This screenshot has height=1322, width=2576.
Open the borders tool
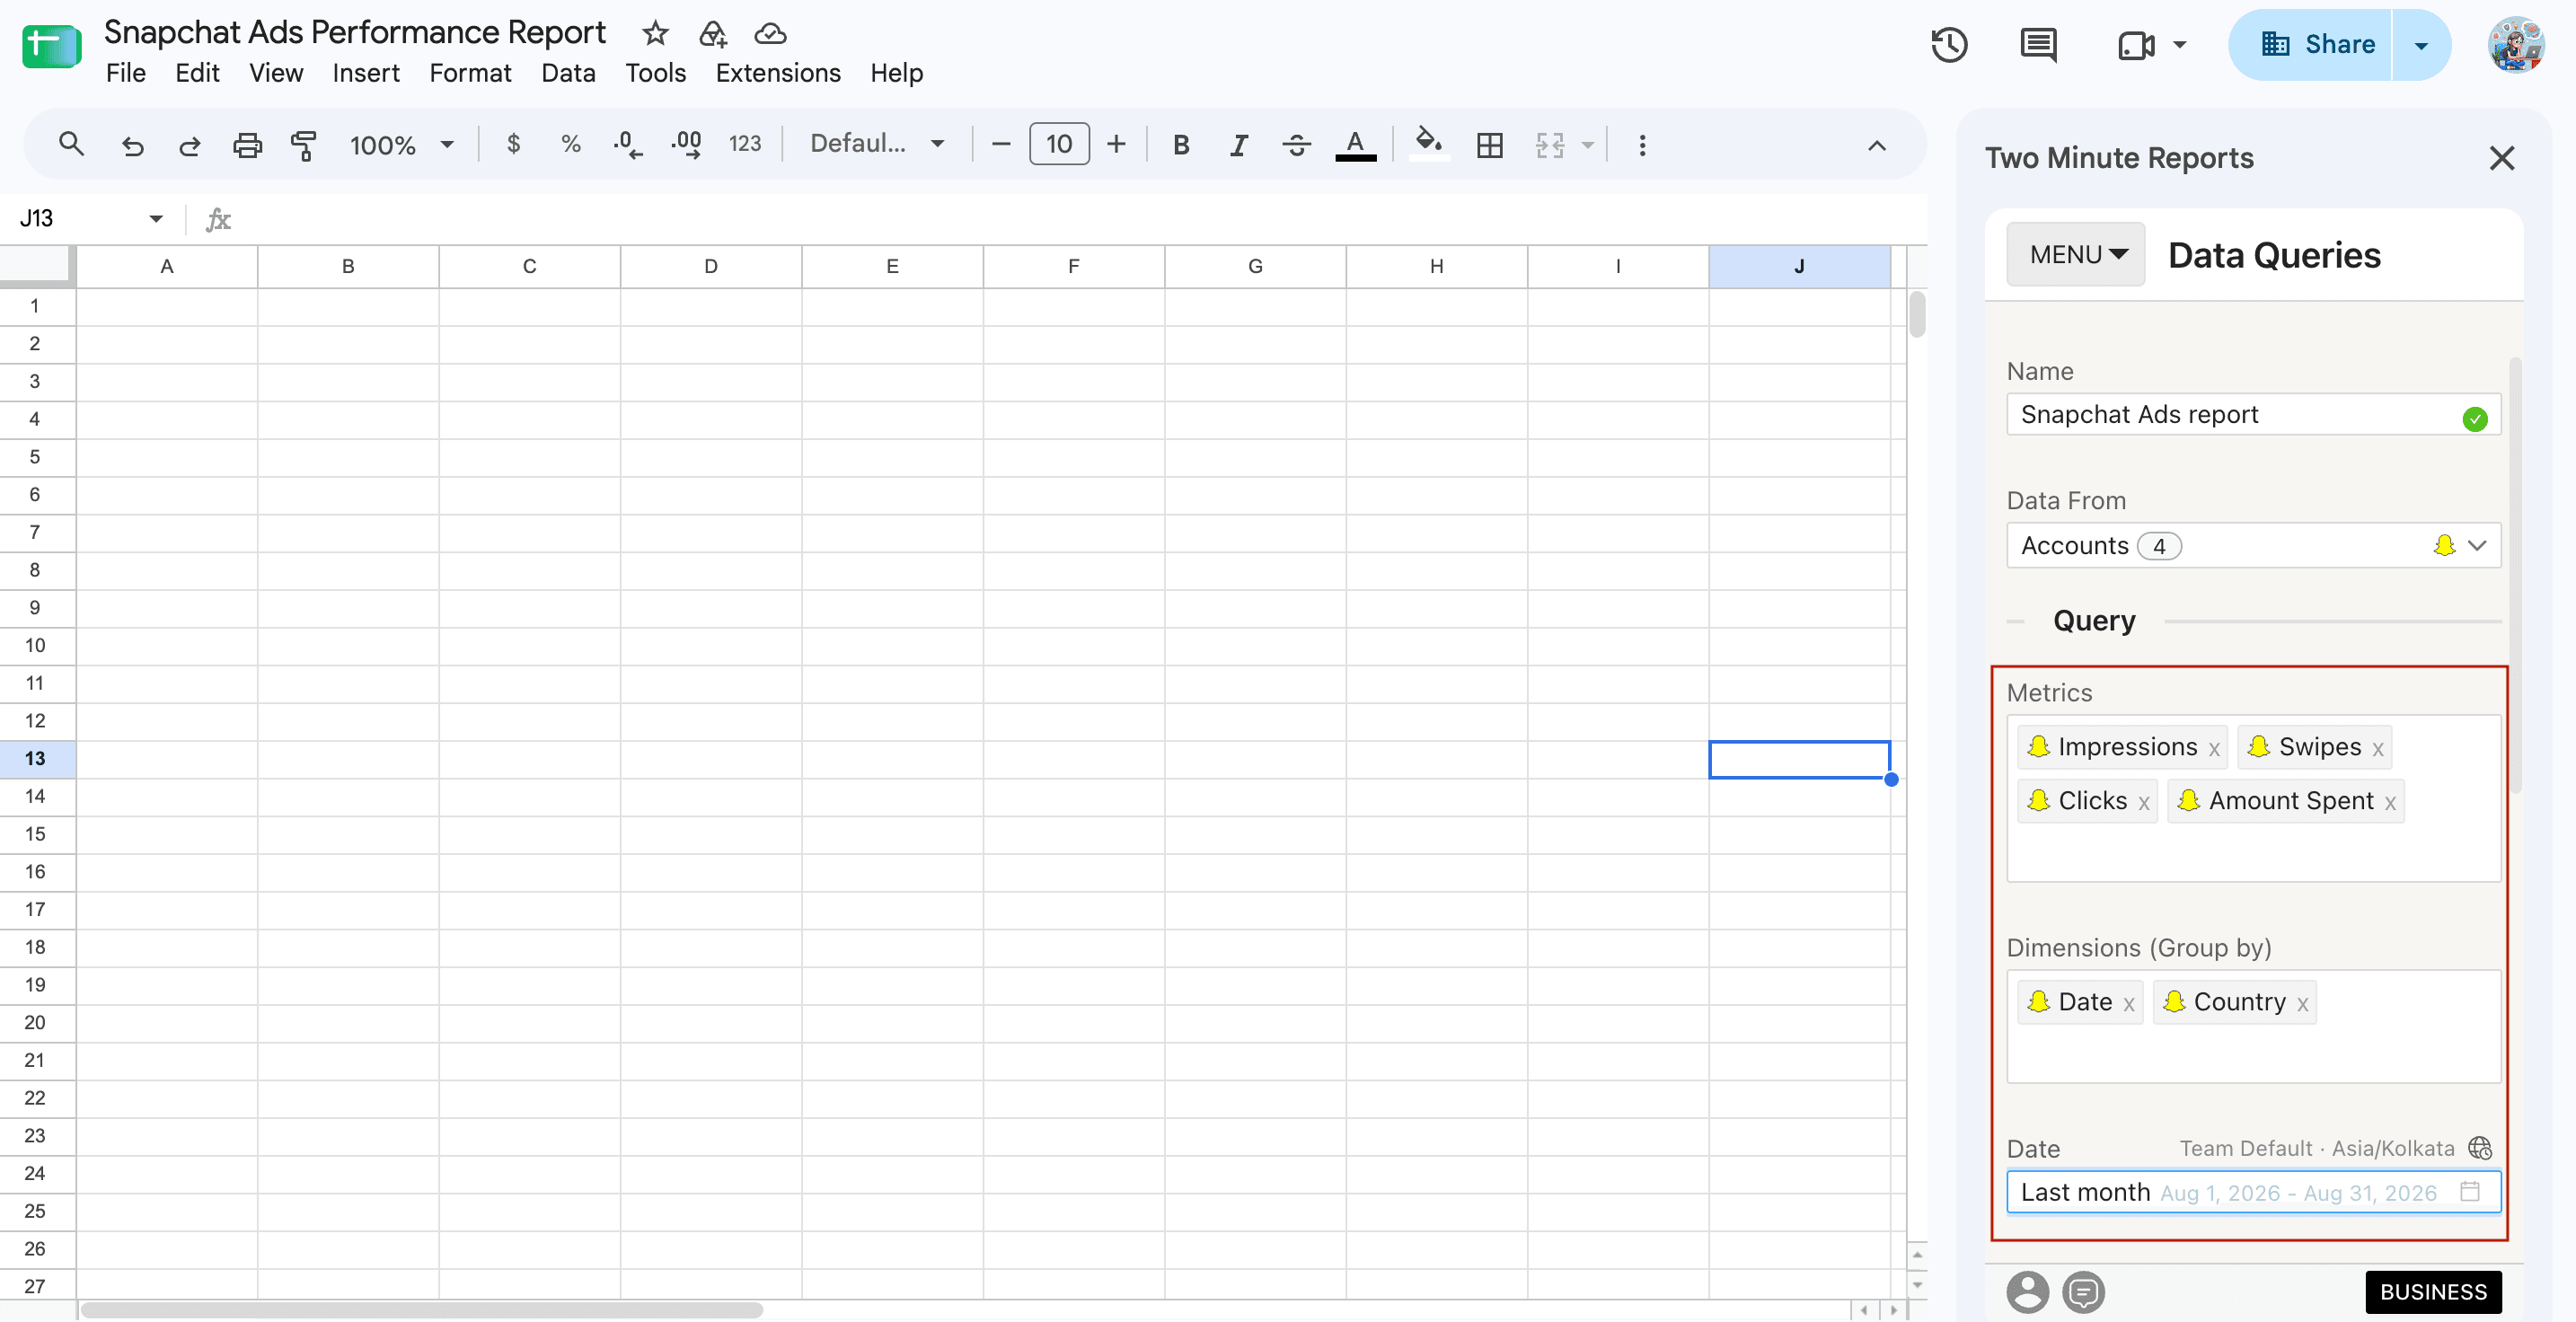(x=1489, y=145)
